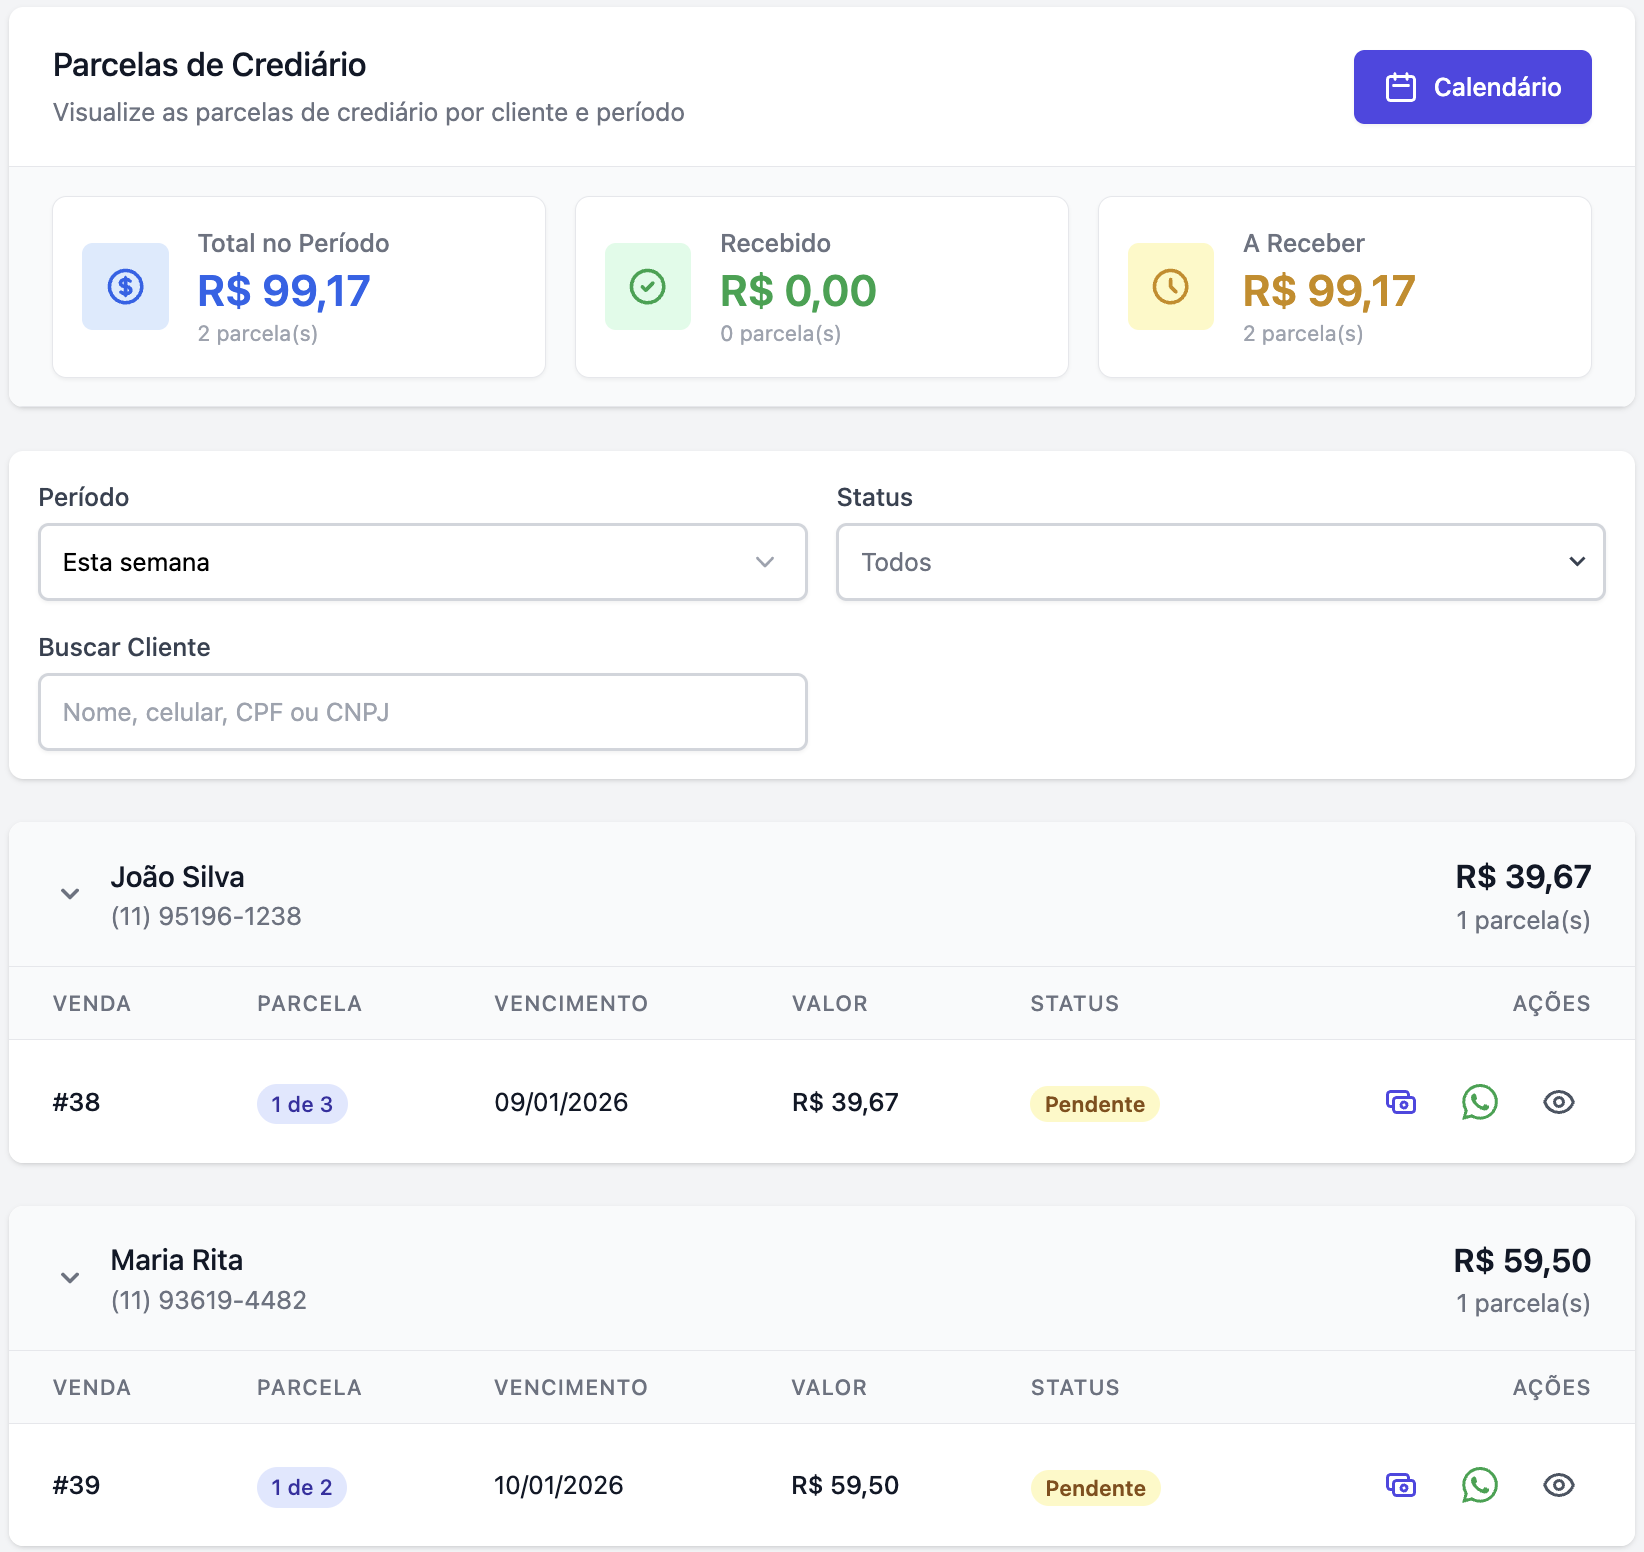Open the Calendário view
1644x1552 pixels.
1472,87
